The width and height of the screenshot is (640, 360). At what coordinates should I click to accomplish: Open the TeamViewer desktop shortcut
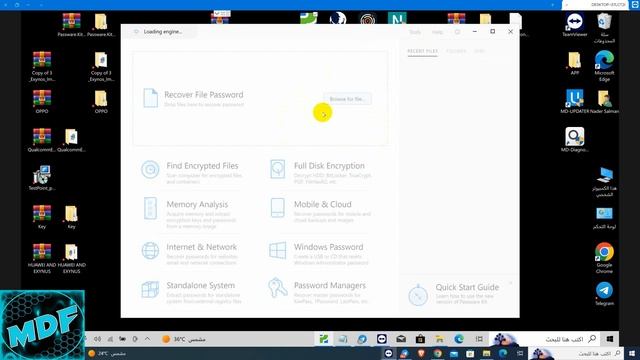[575, 24]
